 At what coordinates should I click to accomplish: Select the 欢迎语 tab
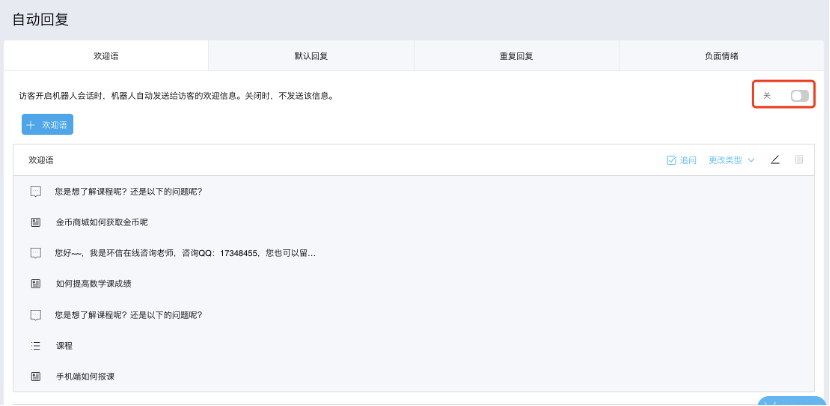coord(106,55)
